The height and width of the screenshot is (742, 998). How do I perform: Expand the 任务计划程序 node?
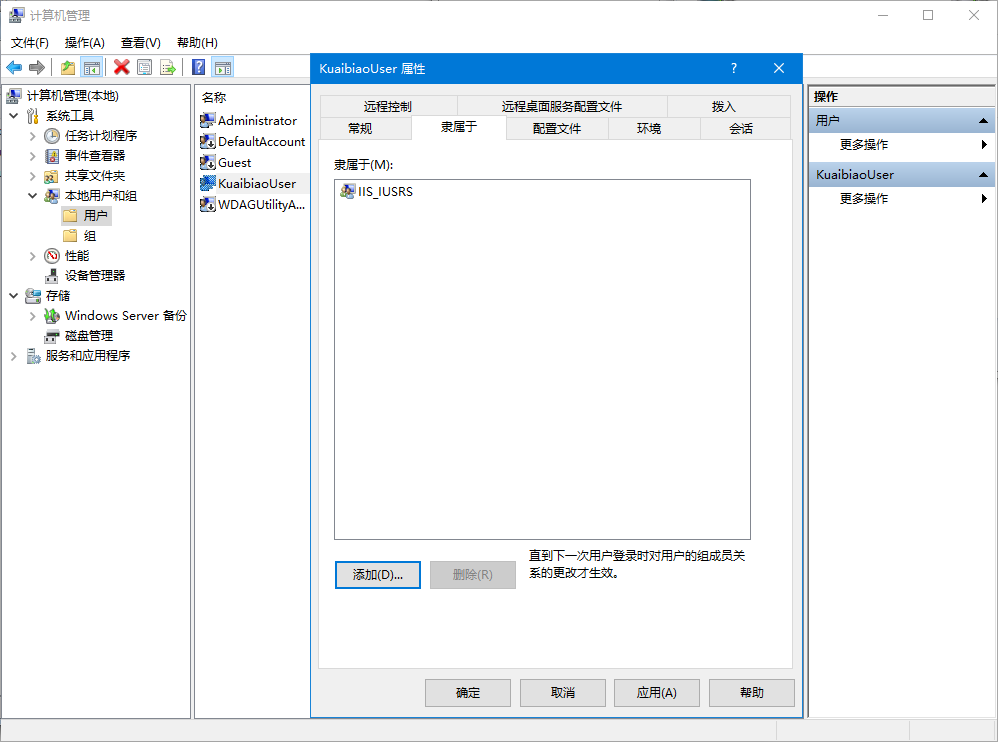coord(32,136)
